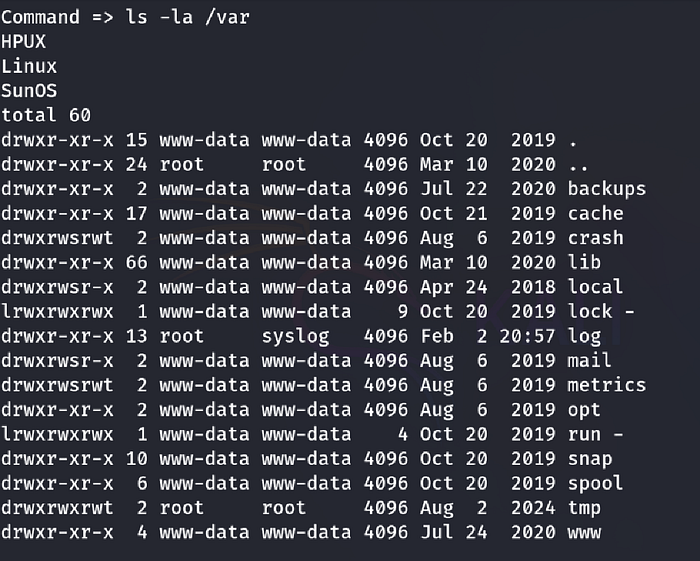Click the 'mail' directory name
Image resolution: width=700 pixels, height=561 pixels.
pyautogui.click(x=589, y=360)
